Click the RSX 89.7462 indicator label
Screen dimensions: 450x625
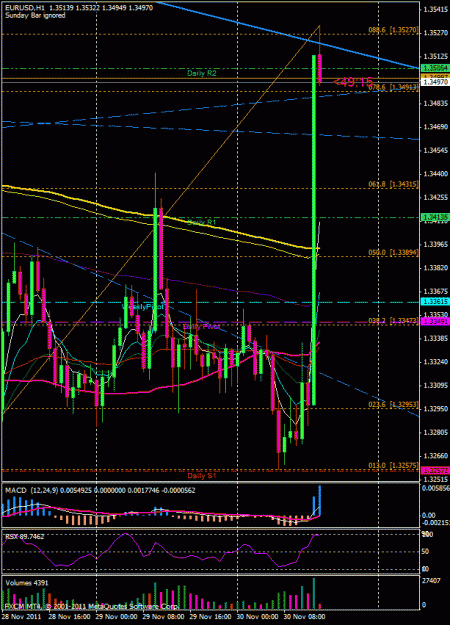(x=25, y=537)
